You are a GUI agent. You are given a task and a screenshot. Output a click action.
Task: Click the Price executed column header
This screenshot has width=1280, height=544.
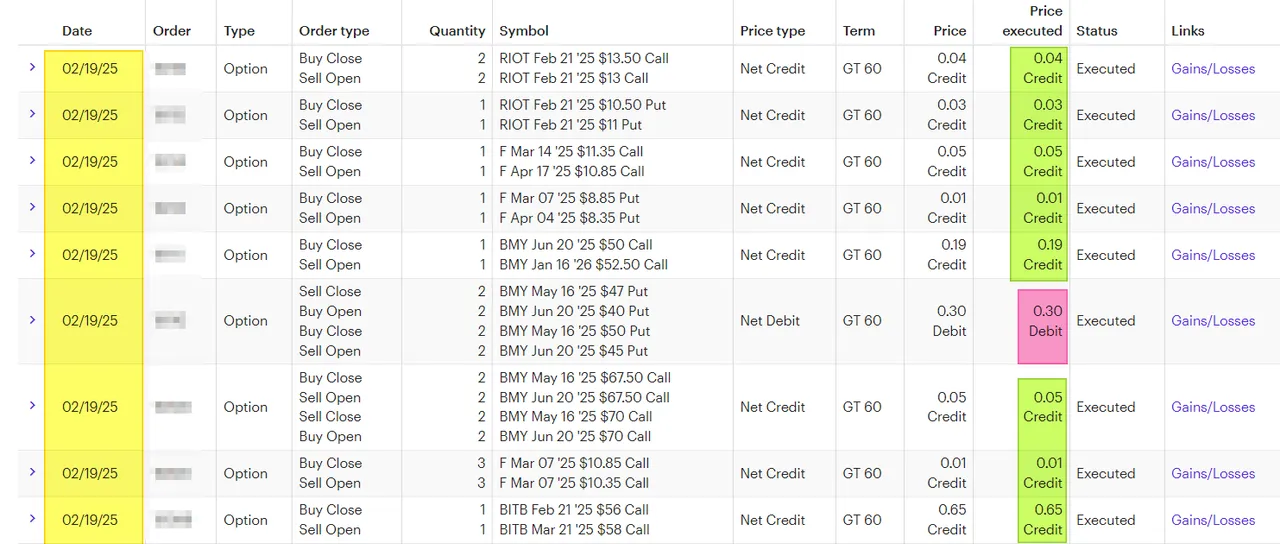[x=1032, y=21]
